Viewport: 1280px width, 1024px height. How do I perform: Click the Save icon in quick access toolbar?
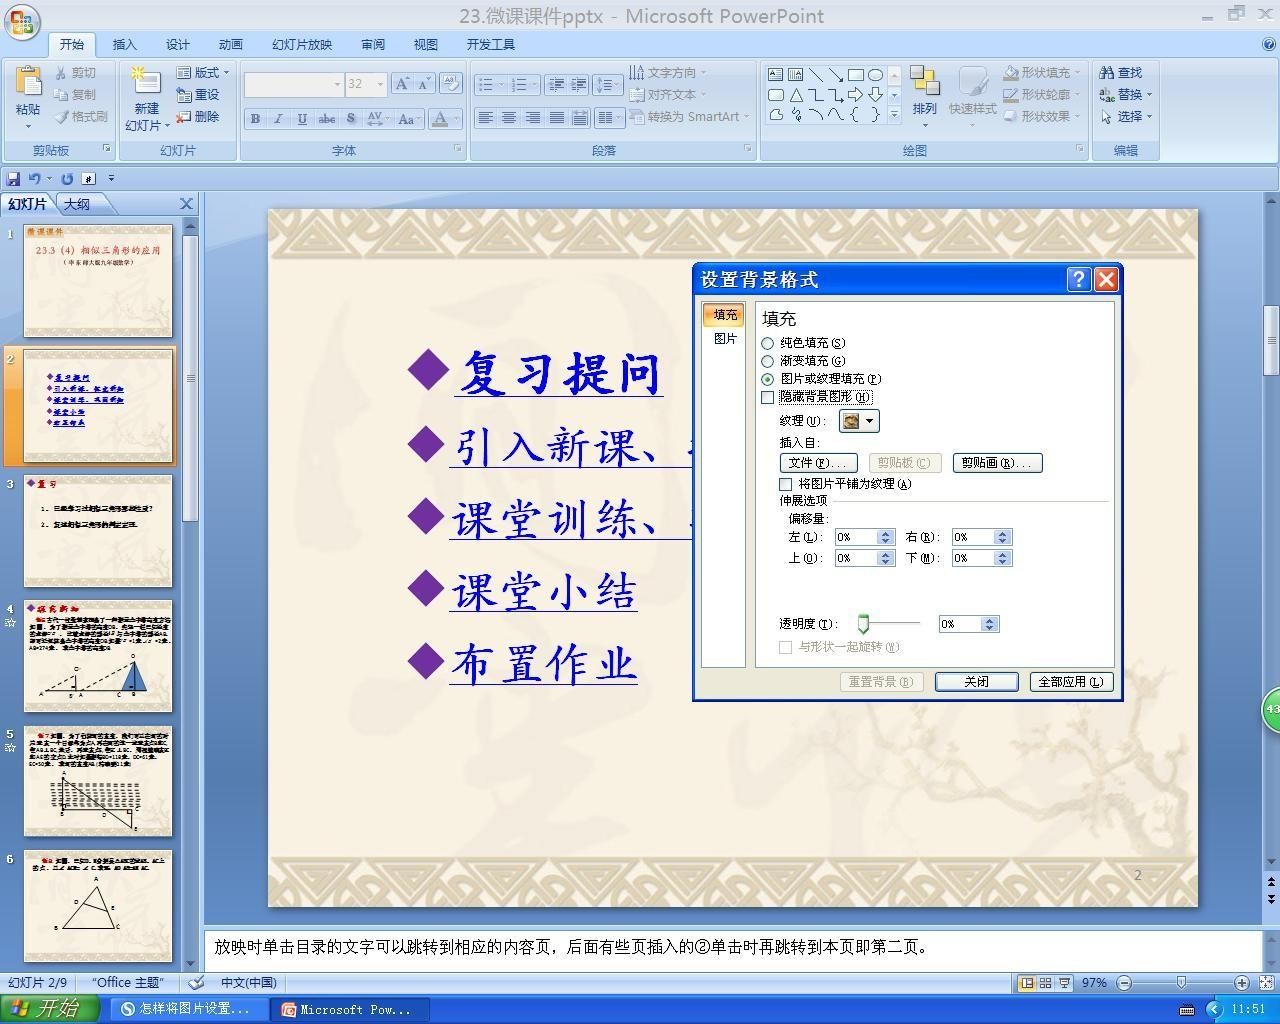[13, 178]
